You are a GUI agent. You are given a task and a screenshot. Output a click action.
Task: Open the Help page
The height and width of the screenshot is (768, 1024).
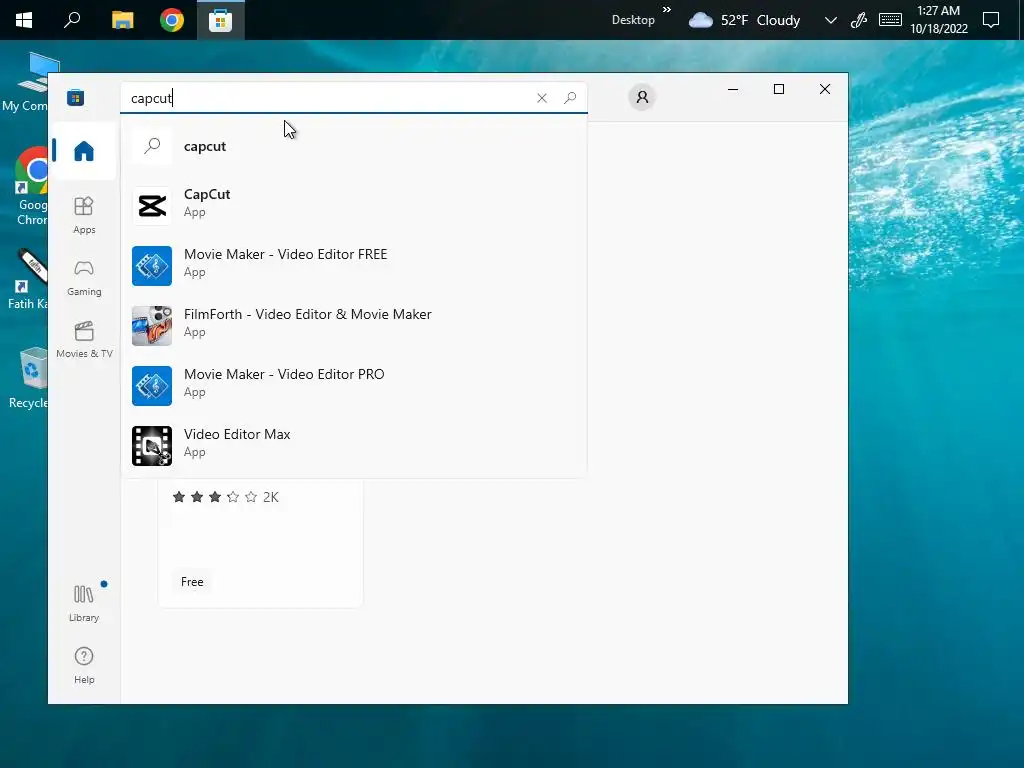point(84,665)
